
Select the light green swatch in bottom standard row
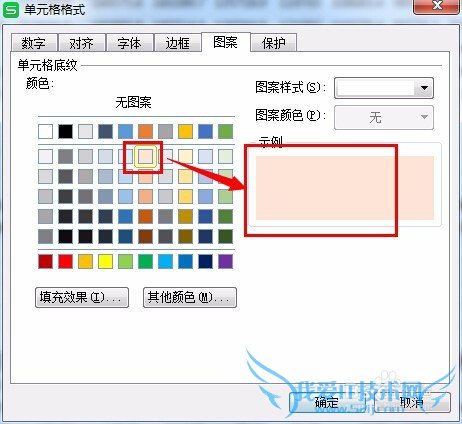point(125,261)
